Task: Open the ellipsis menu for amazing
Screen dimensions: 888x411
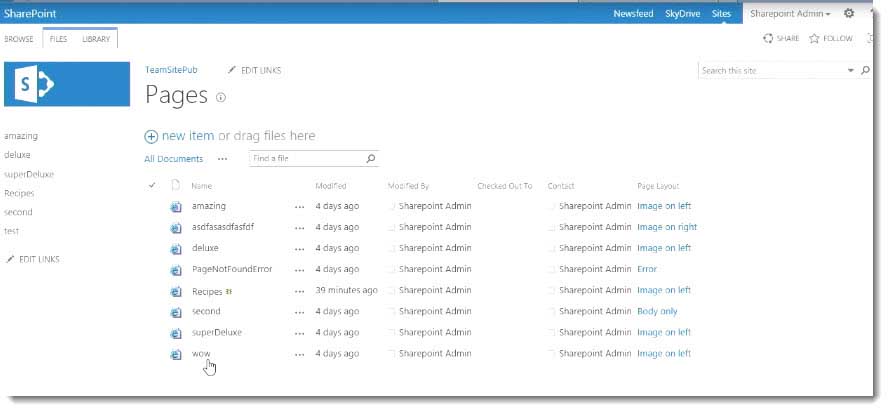Action: (x=300, y=207)
